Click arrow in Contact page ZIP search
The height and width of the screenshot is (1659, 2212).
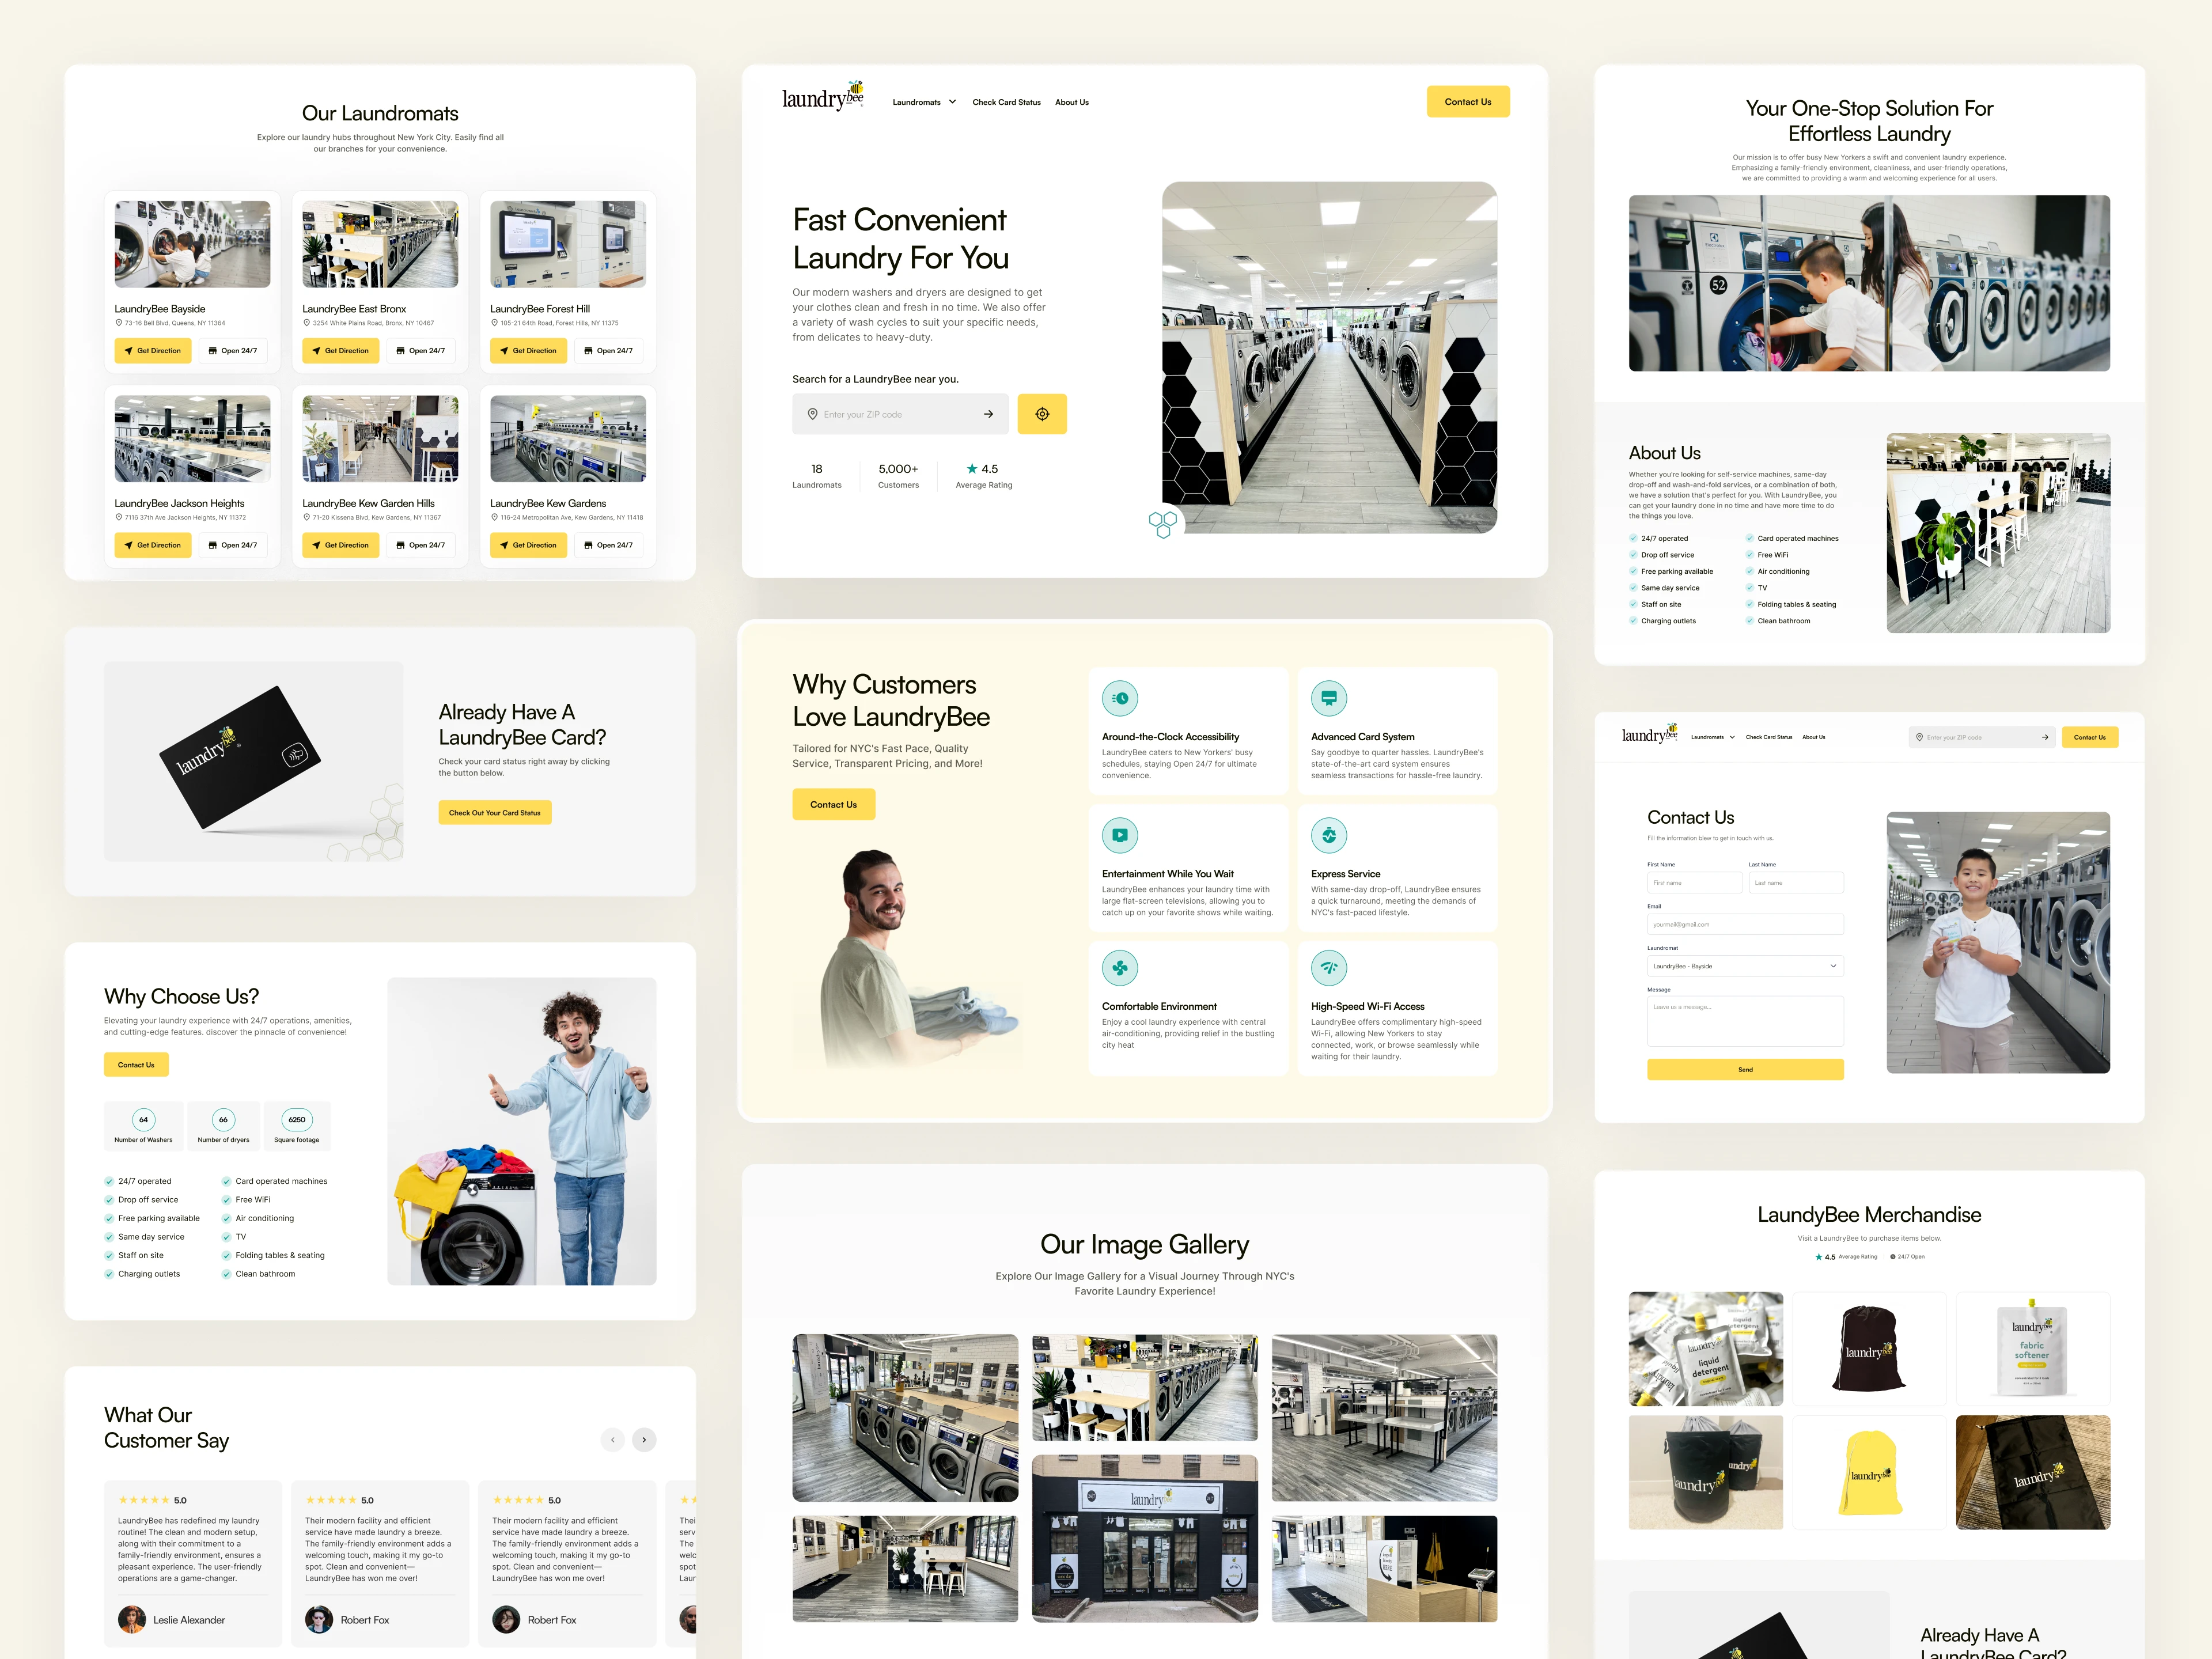(x=2045, y=737)
